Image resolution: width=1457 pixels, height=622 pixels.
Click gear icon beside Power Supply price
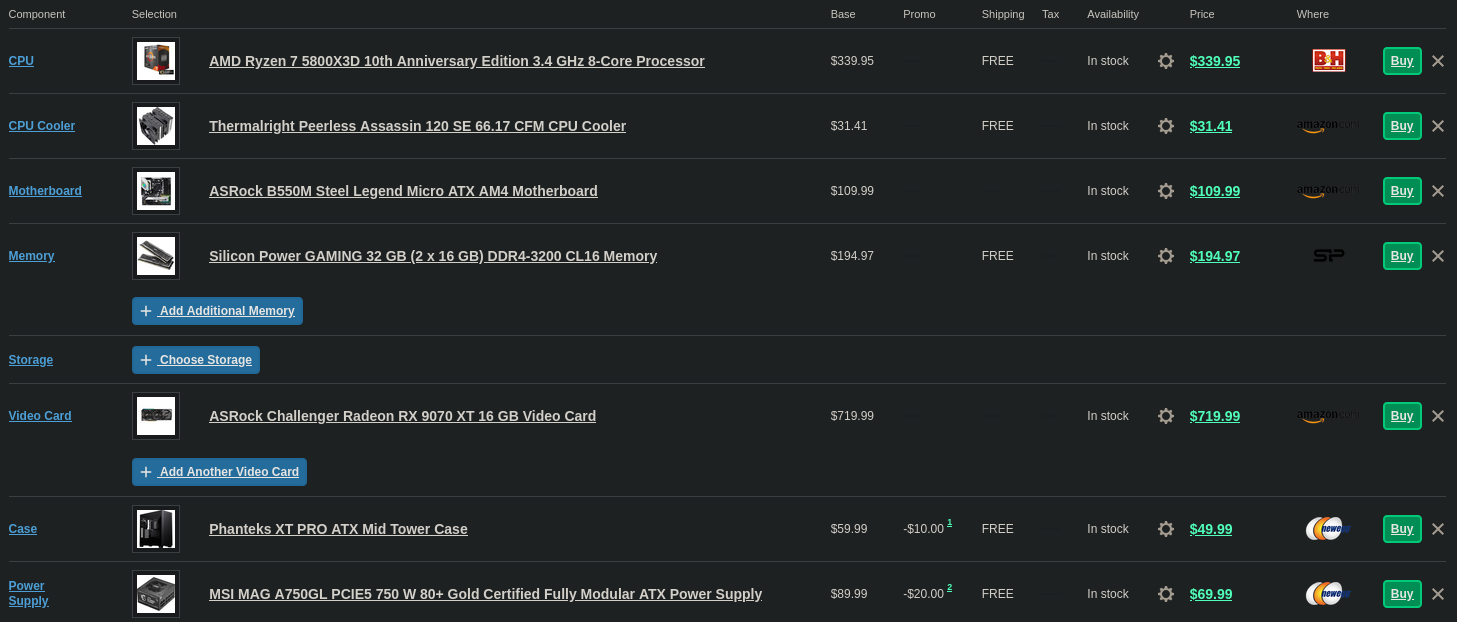[1166, 594]
